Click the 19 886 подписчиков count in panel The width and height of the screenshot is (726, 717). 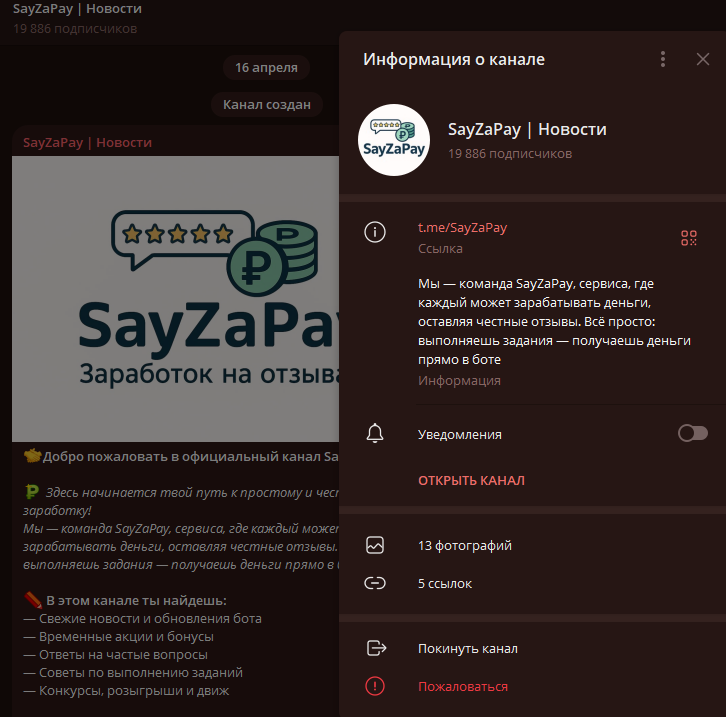(x=510, y=154)
